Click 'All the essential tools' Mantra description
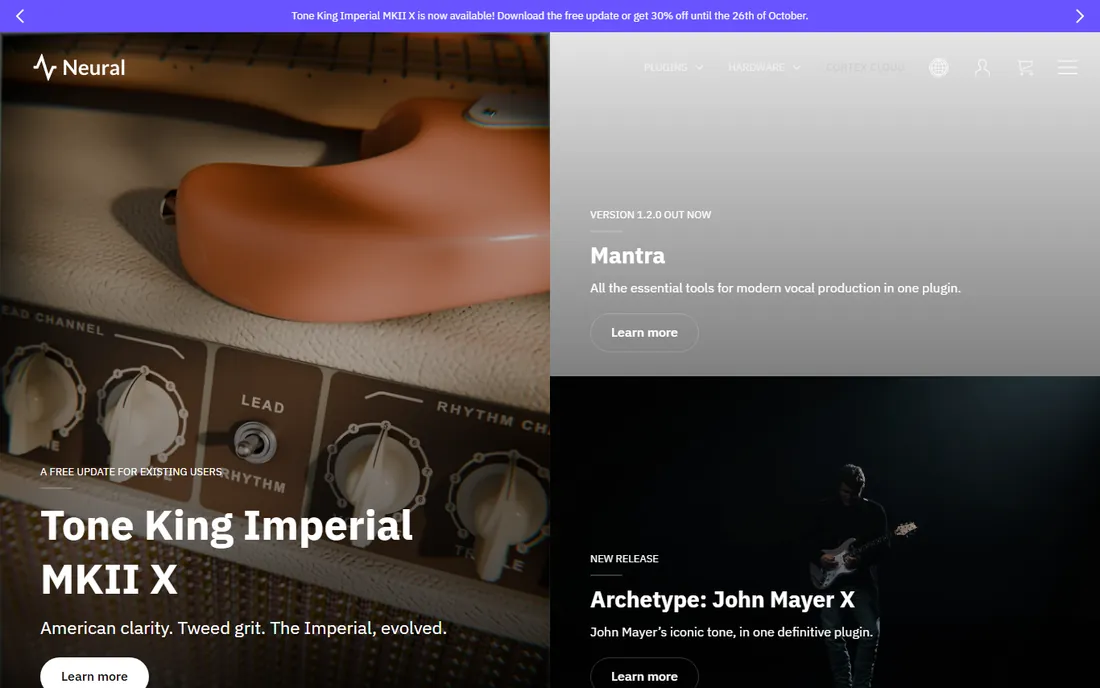The image size is (1100, 688). [775, 288]
